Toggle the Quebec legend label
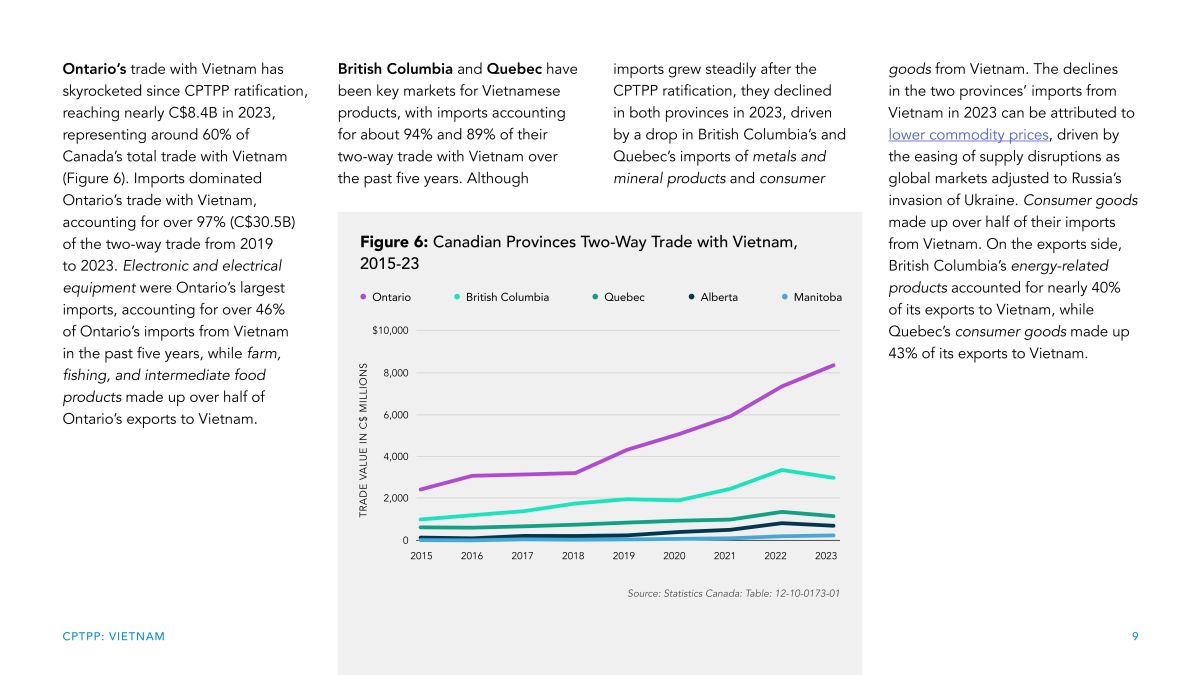Screen dimensions: 1200x675 pos(624,297)
